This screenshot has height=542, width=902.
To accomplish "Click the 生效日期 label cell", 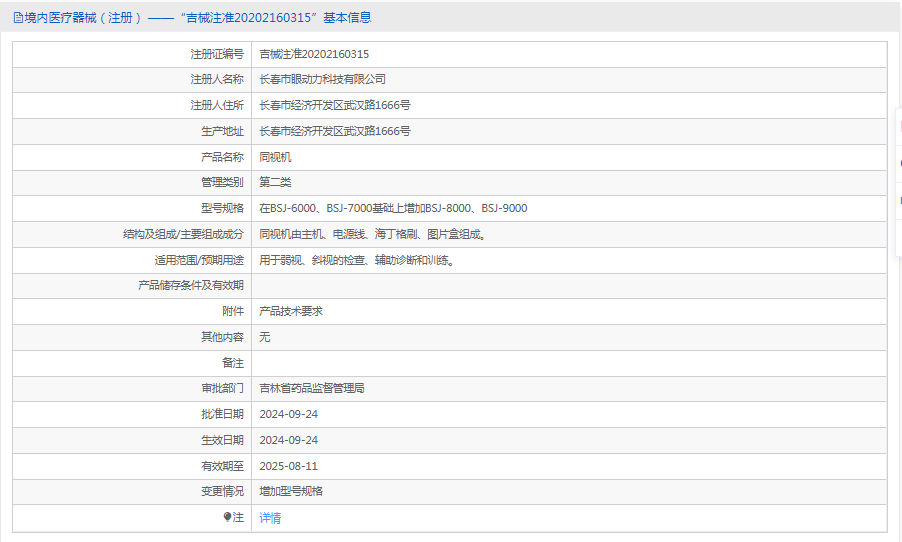I will 132,440.
